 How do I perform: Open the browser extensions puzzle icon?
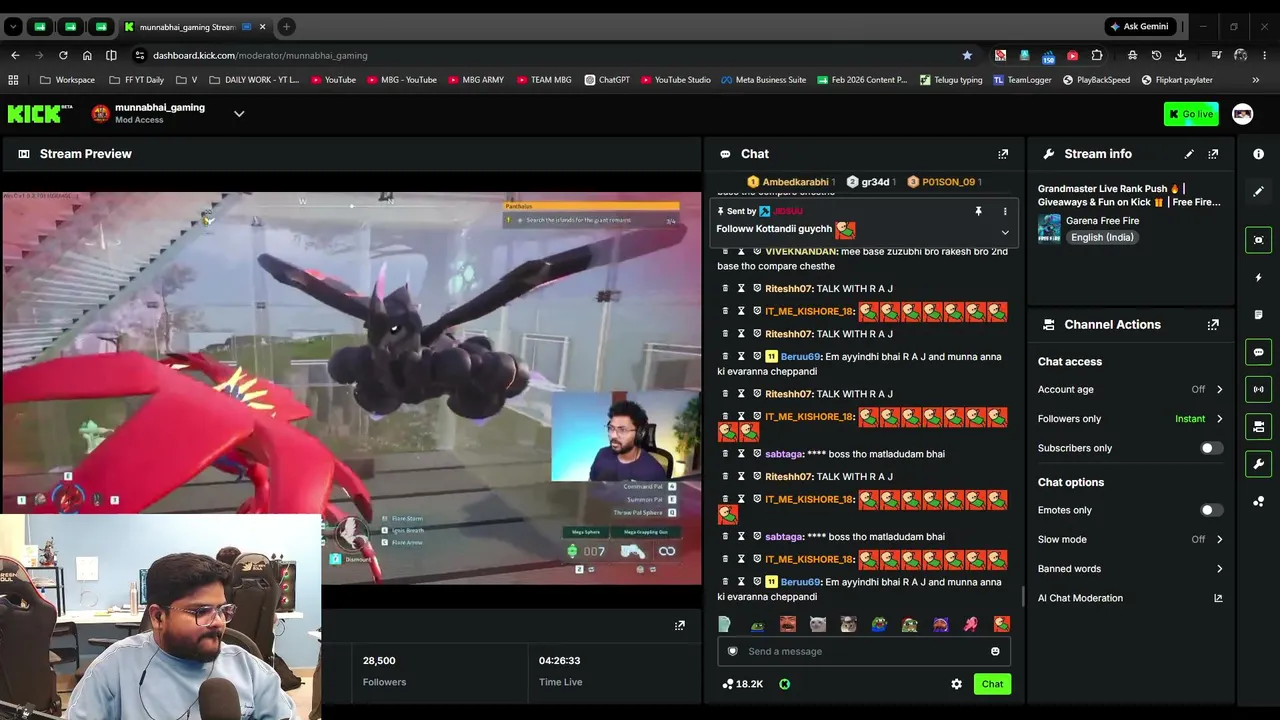pos(1097,55)
